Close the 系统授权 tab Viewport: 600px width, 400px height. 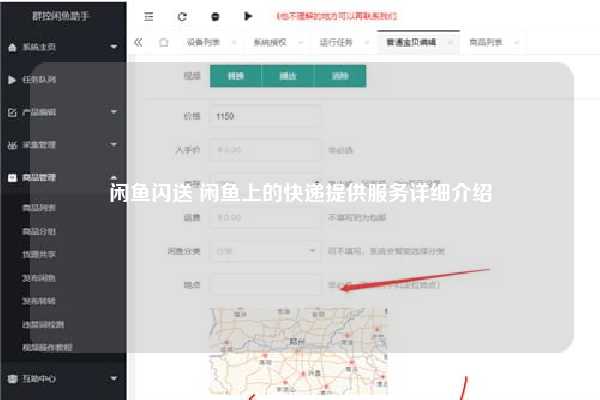click(300, 42)
